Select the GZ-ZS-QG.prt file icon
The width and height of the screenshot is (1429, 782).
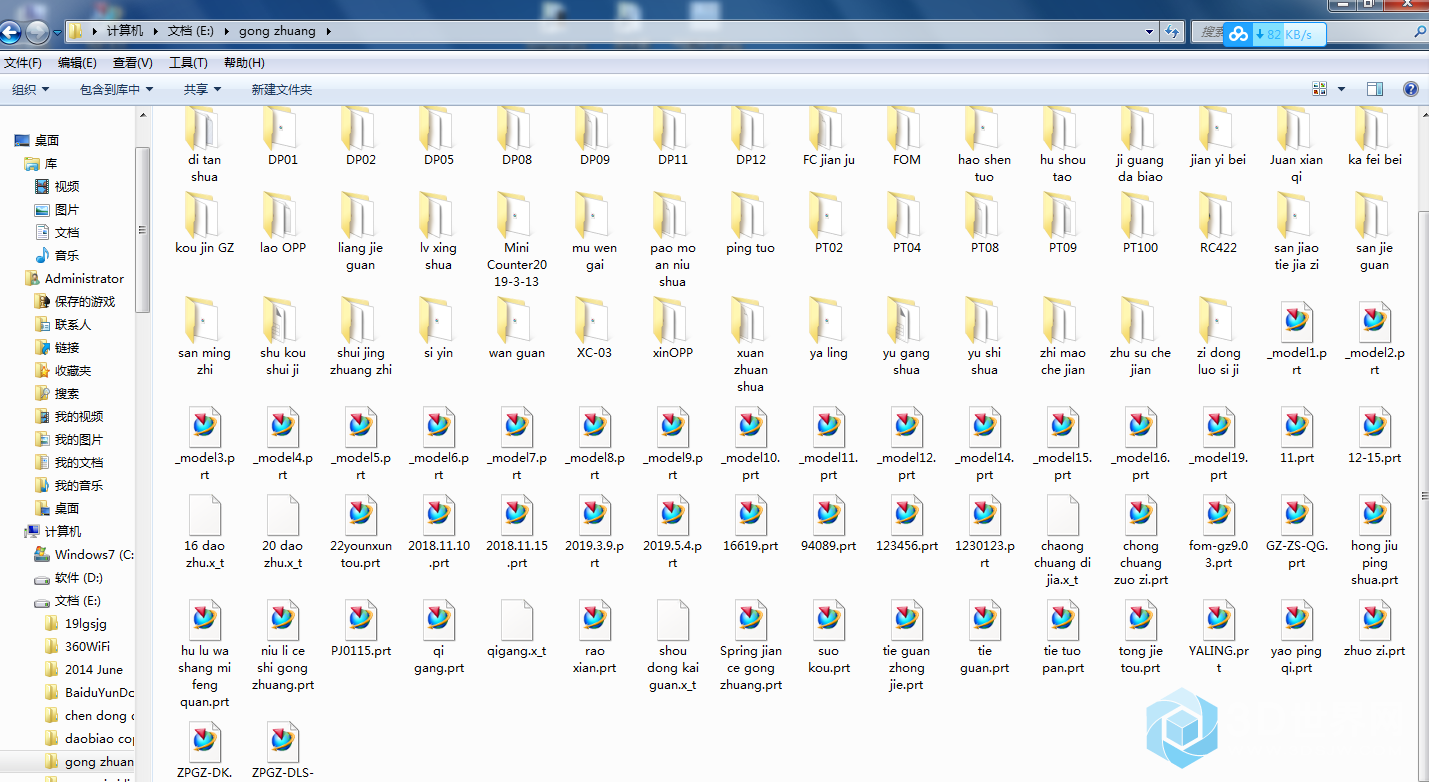coord(1296,515)
